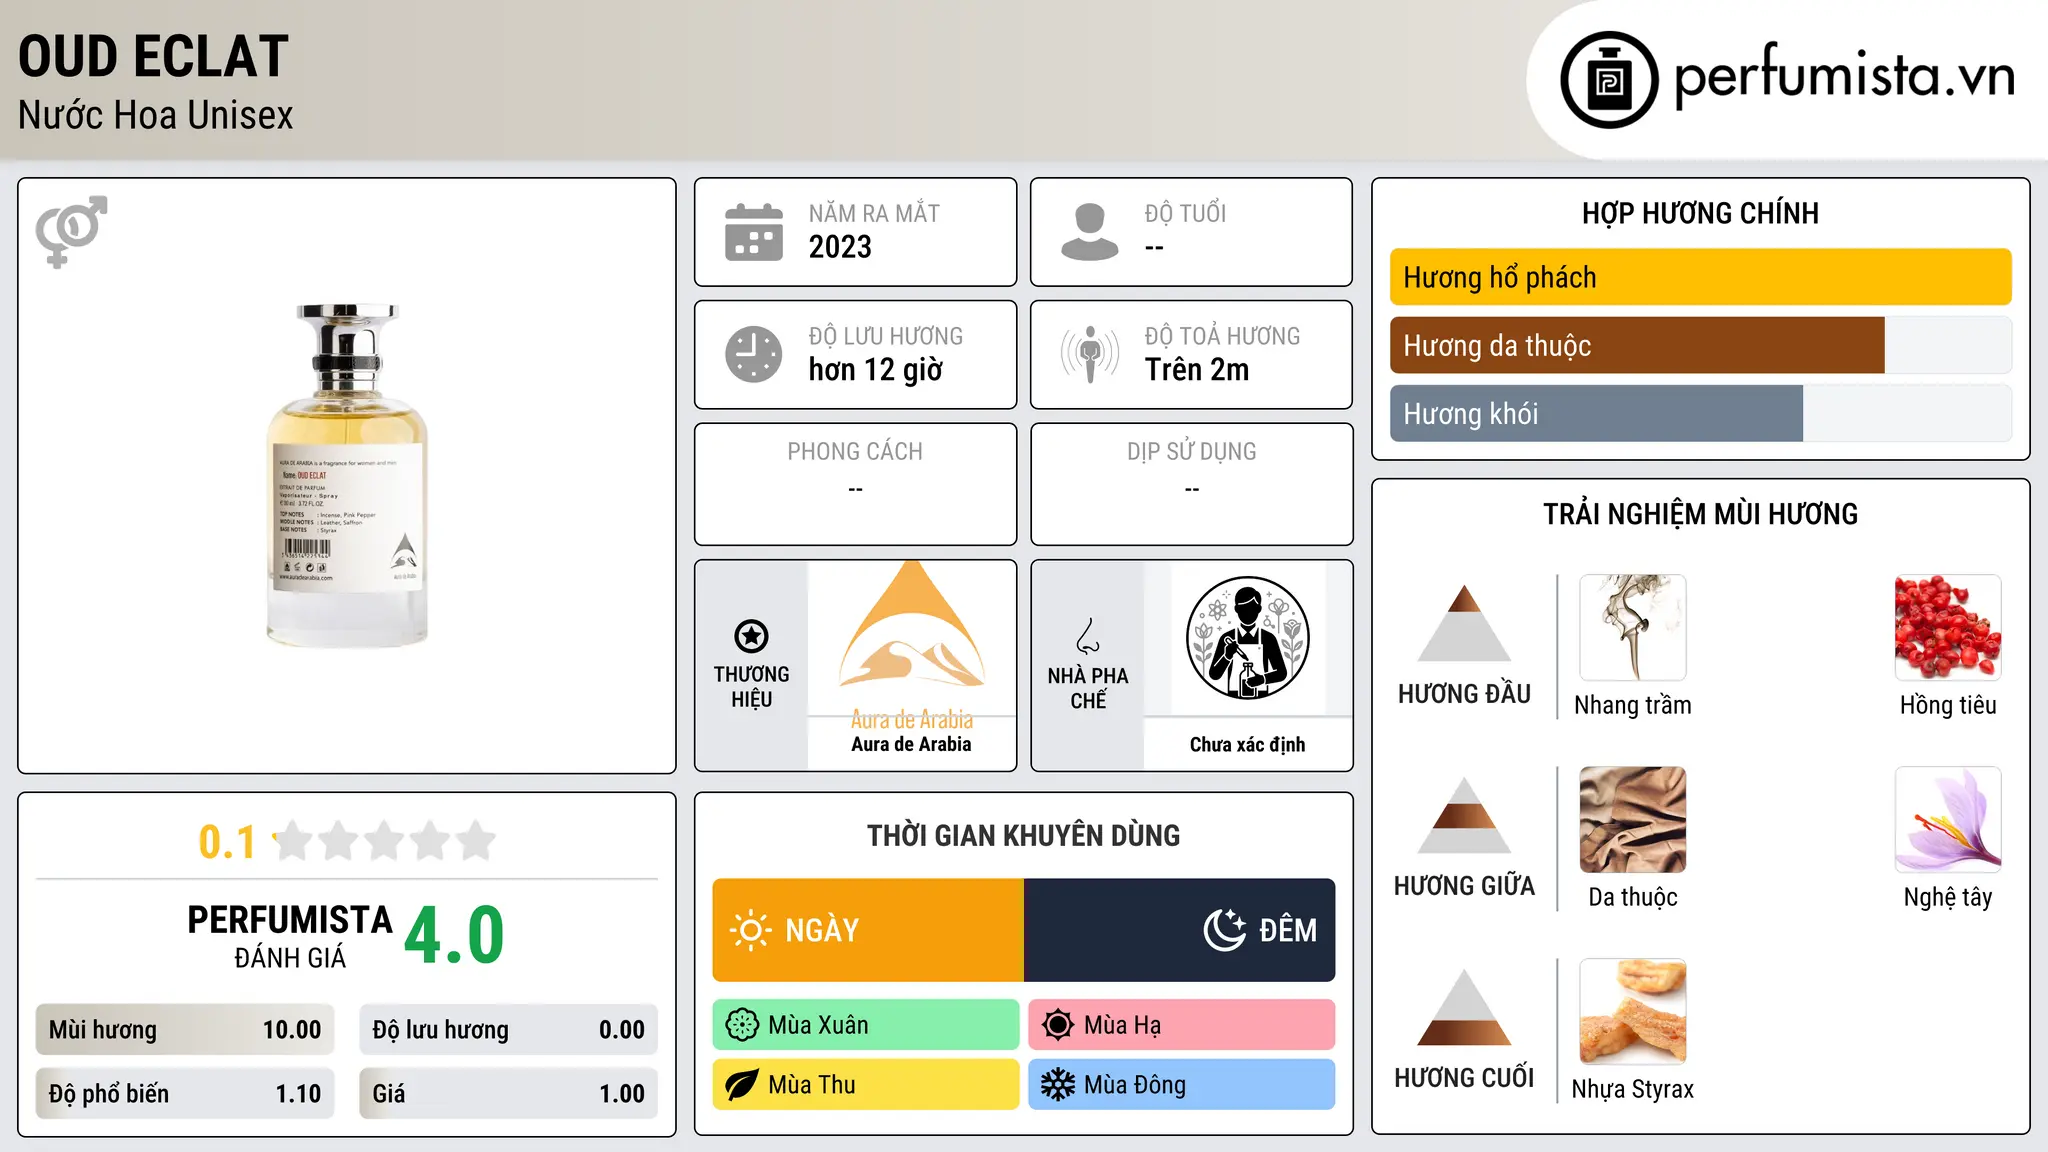Select the Ngày daytime segment
The image size is (2048, 1152).
click(x=868, y=930)
